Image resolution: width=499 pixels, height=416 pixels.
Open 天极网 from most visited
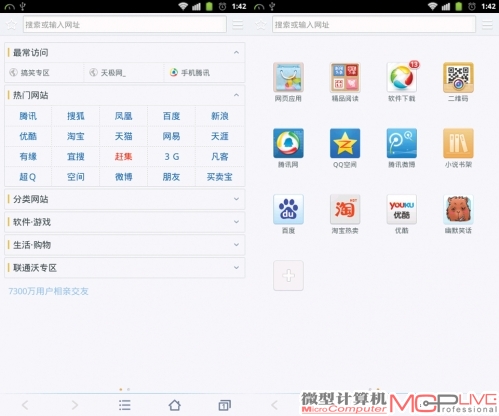pyautogui.click(x=108, y=73)
